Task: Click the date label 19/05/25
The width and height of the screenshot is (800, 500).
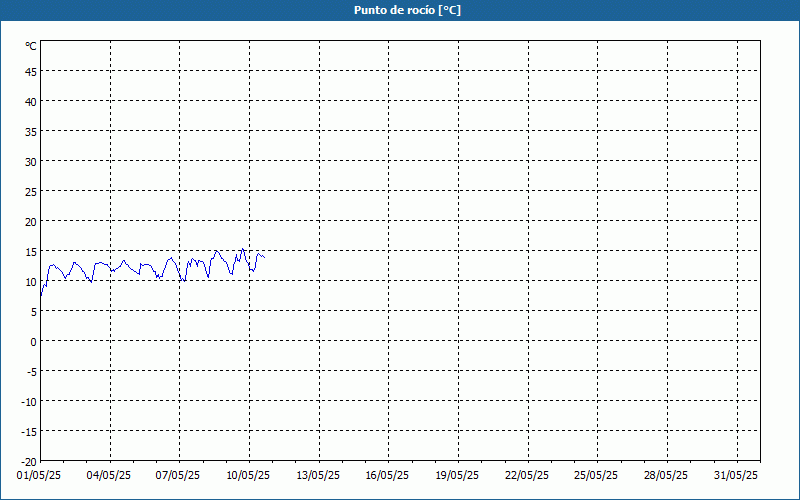Action: coord(457,476)
